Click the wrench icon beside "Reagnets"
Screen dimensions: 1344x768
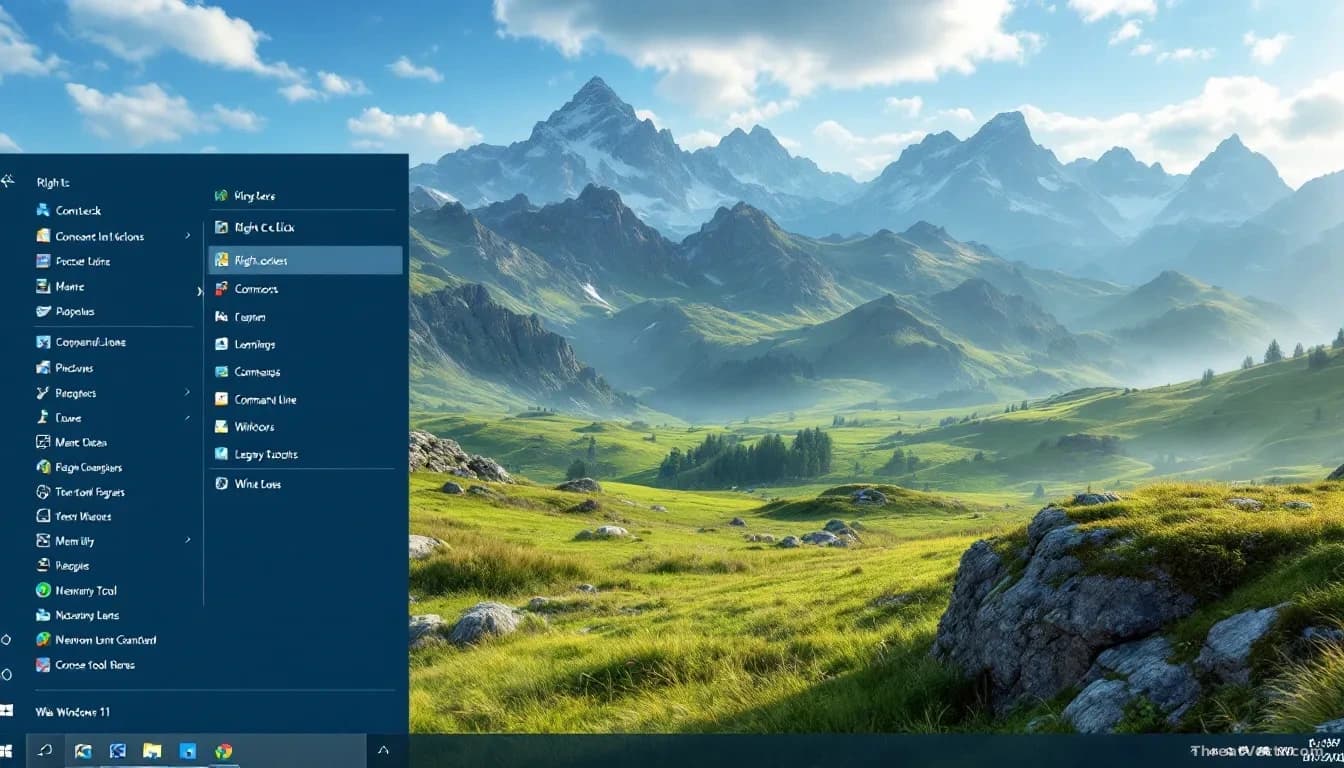point(43,393)
